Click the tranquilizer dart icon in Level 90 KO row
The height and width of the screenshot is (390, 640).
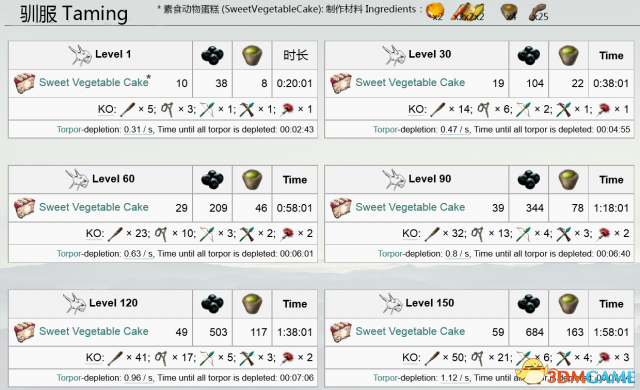click(x=604, y=234)
